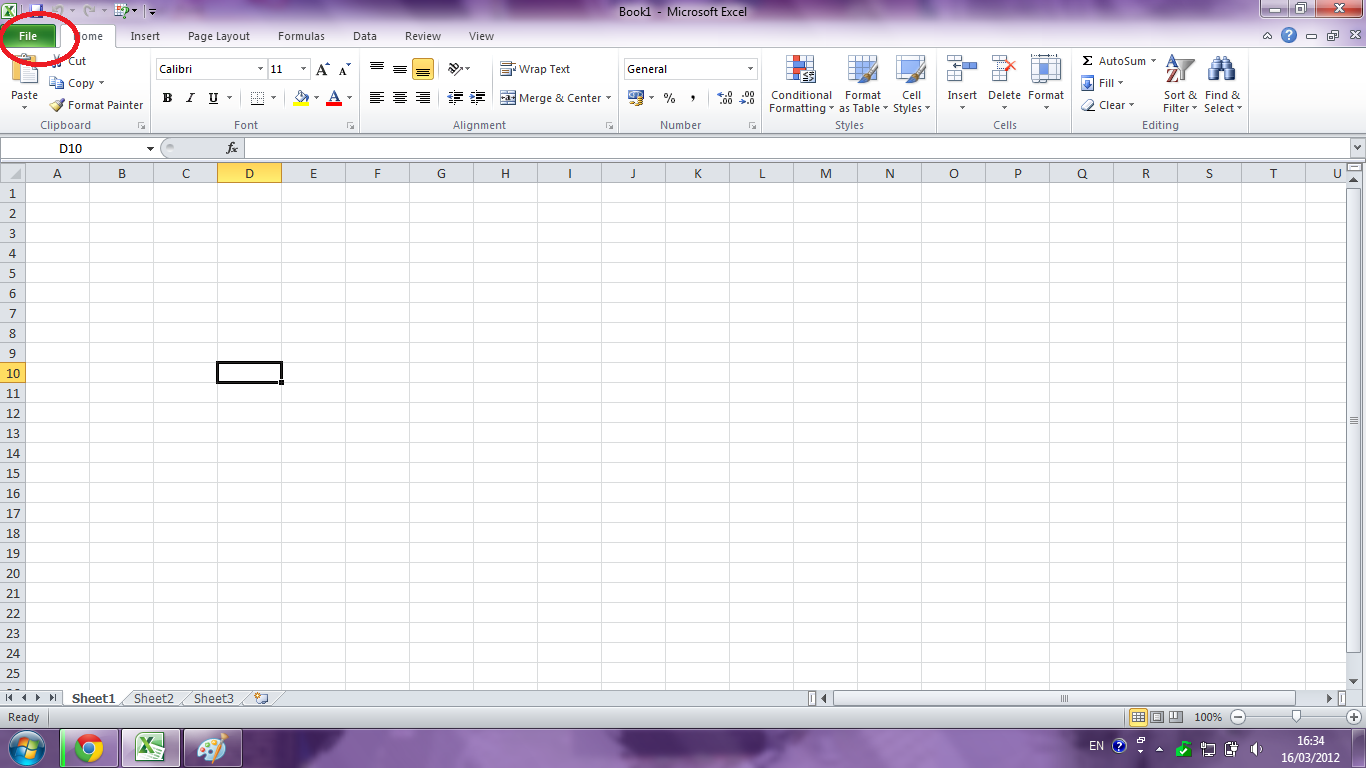Viewport: 1366px width, 768px height.
Task: Open the File tab
Action: point(28,36)
